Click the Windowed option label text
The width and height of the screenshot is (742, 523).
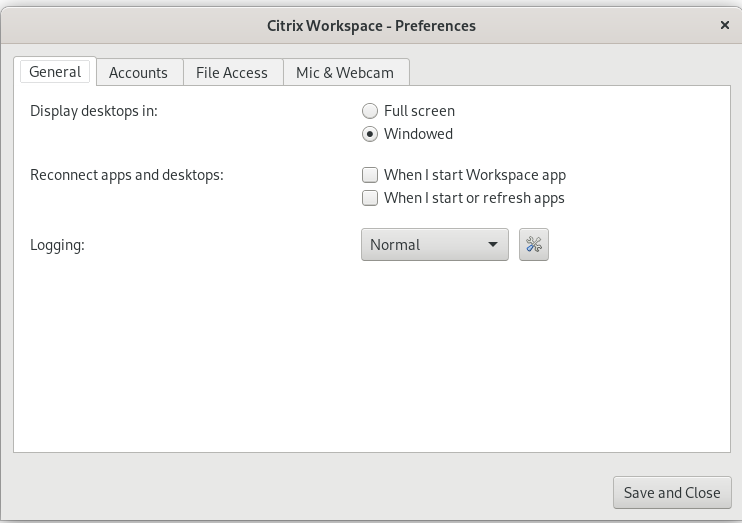tap(418, 134)
